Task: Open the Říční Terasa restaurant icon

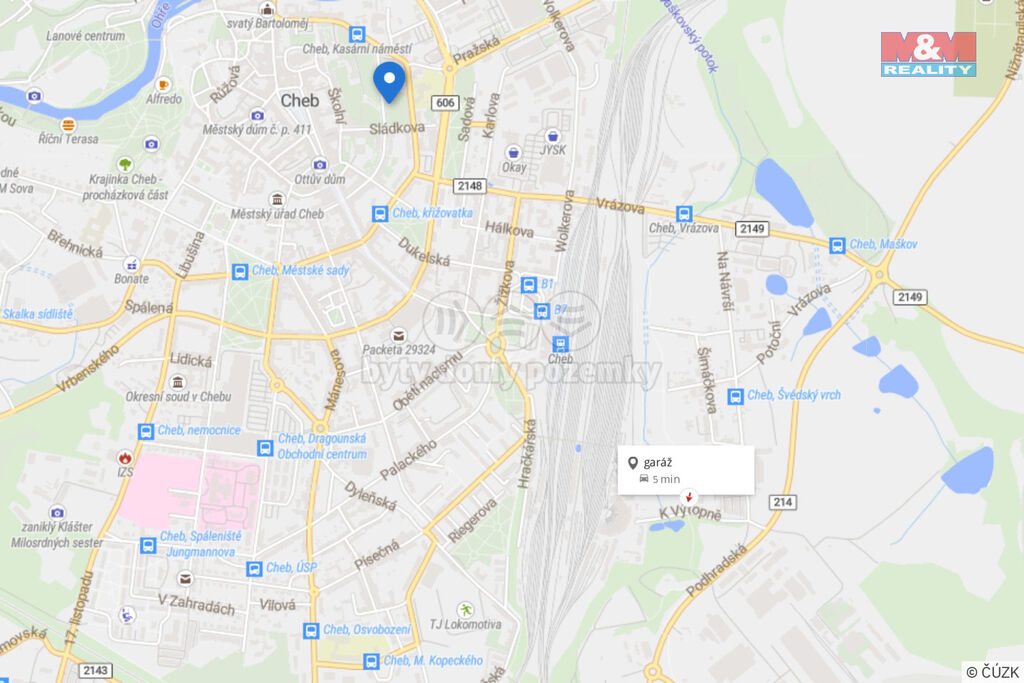Action: pyautogui.click(x=68, y=124)
